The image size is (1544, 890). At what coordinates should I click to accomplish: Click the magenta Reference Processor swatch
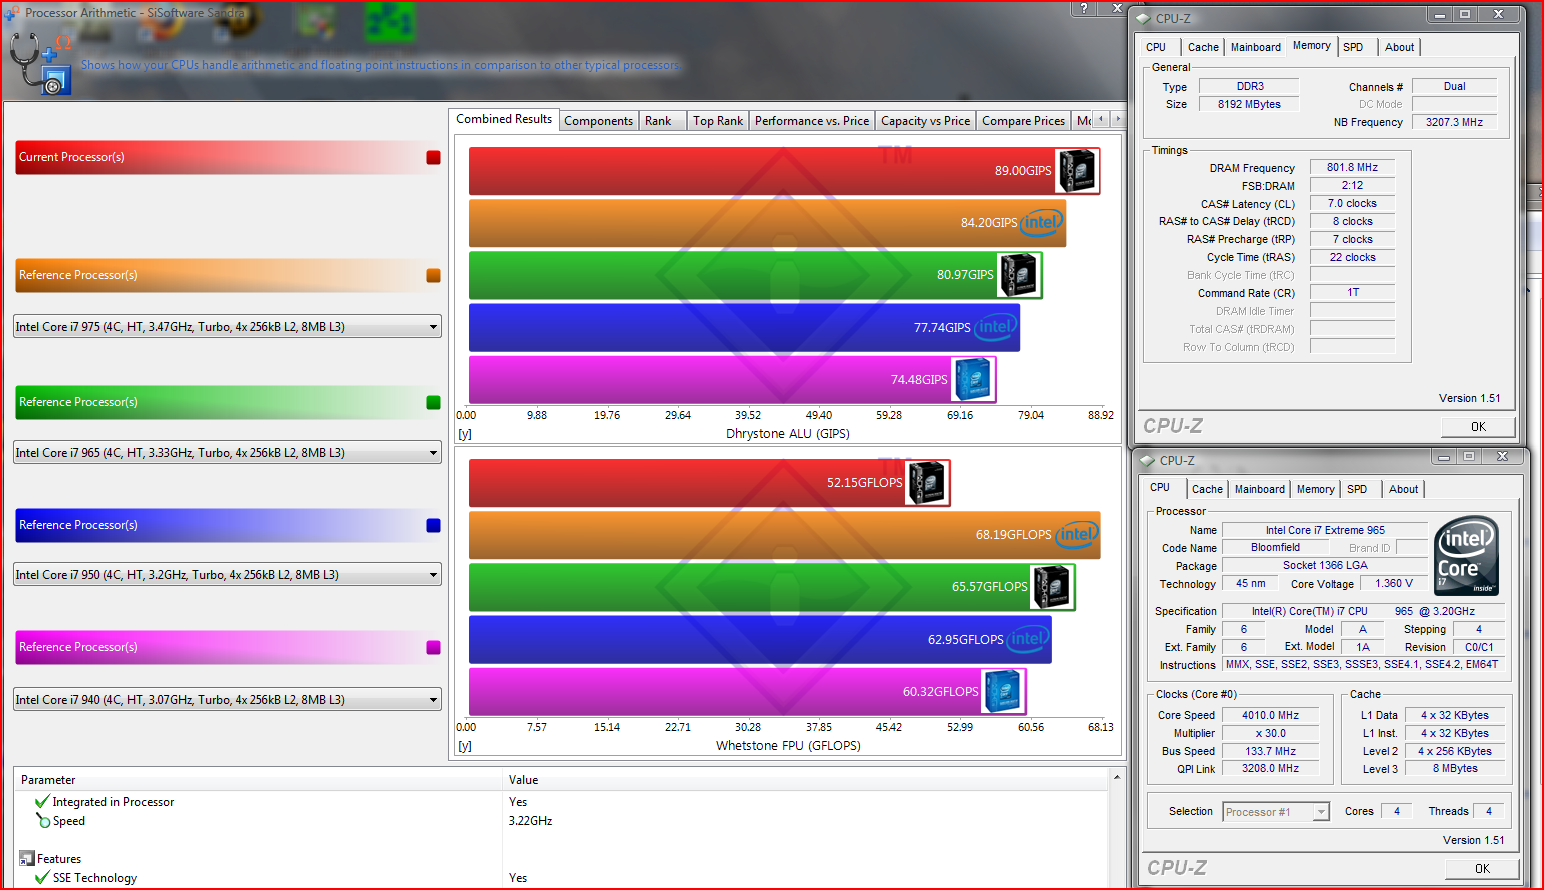coord(433,647)
